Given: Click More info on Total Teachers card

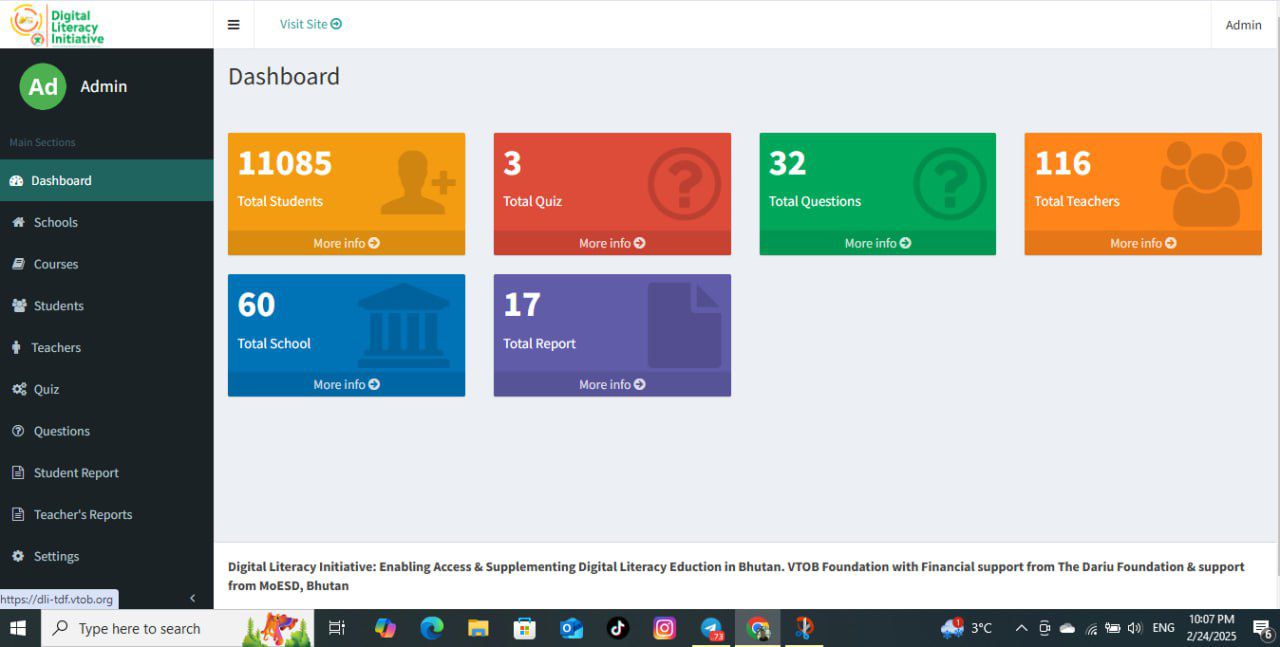Looking at the screenshot, I should tap(1143, 243).
